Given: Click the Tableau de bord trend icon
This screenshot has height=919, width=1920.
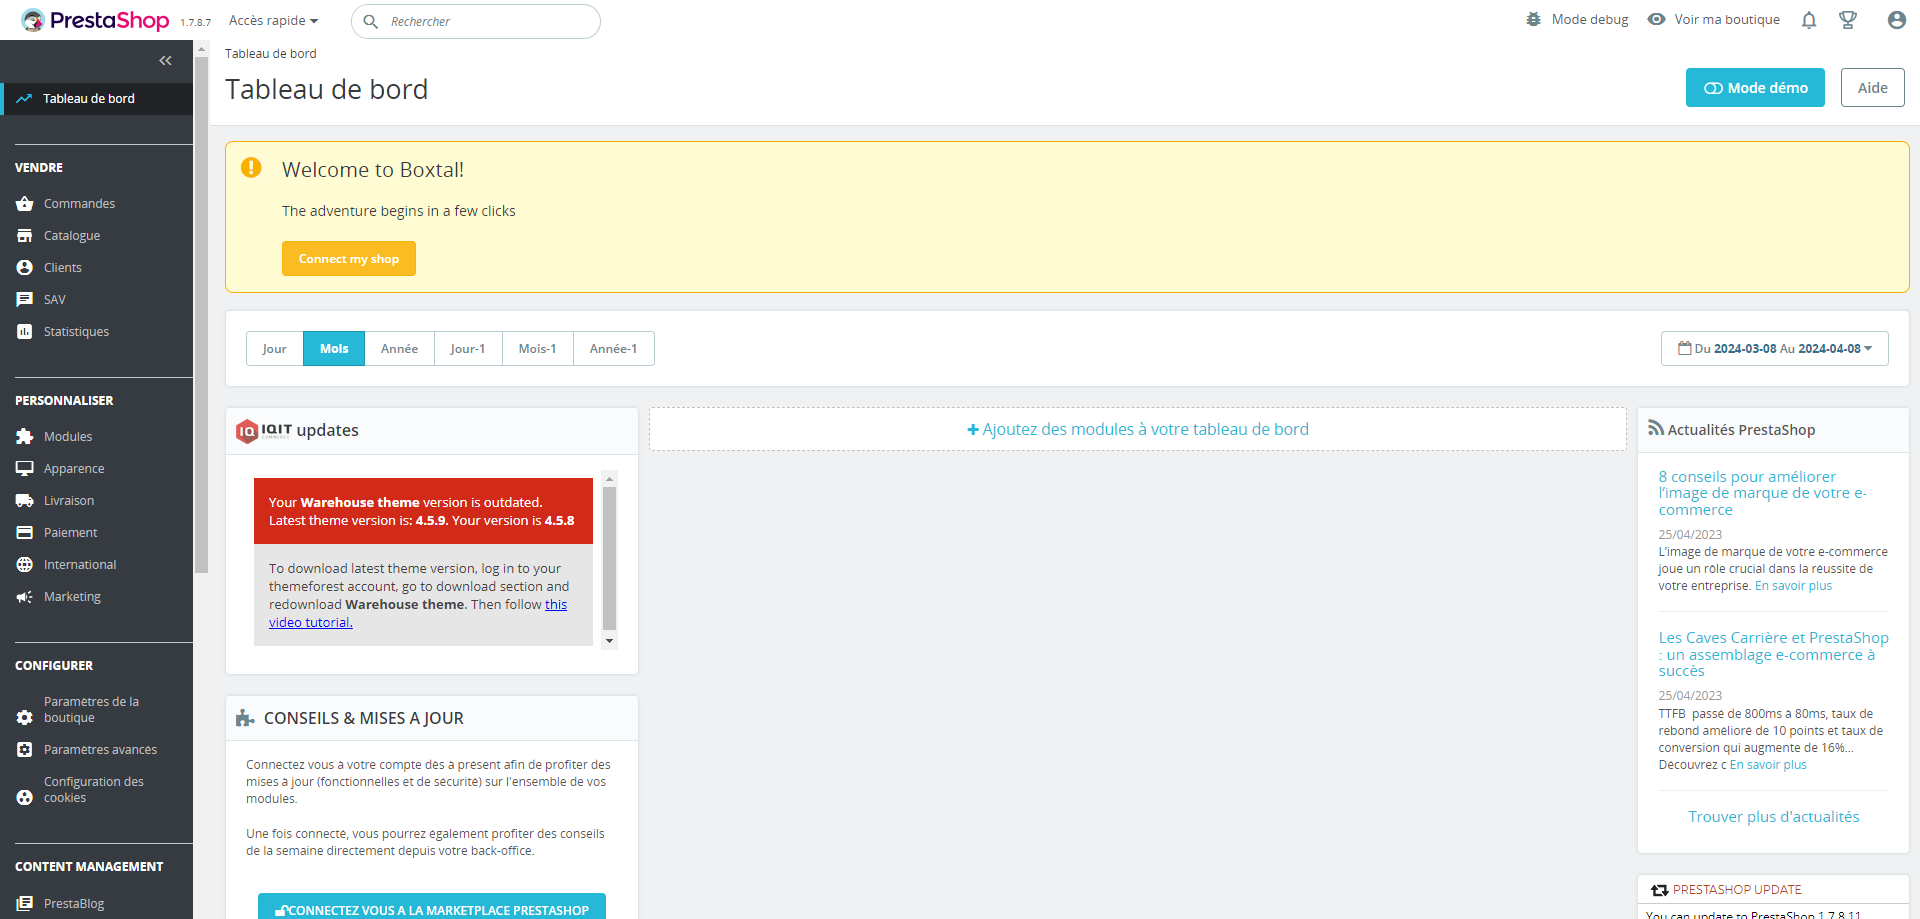Looking at the screenshot, I should 24,99.
